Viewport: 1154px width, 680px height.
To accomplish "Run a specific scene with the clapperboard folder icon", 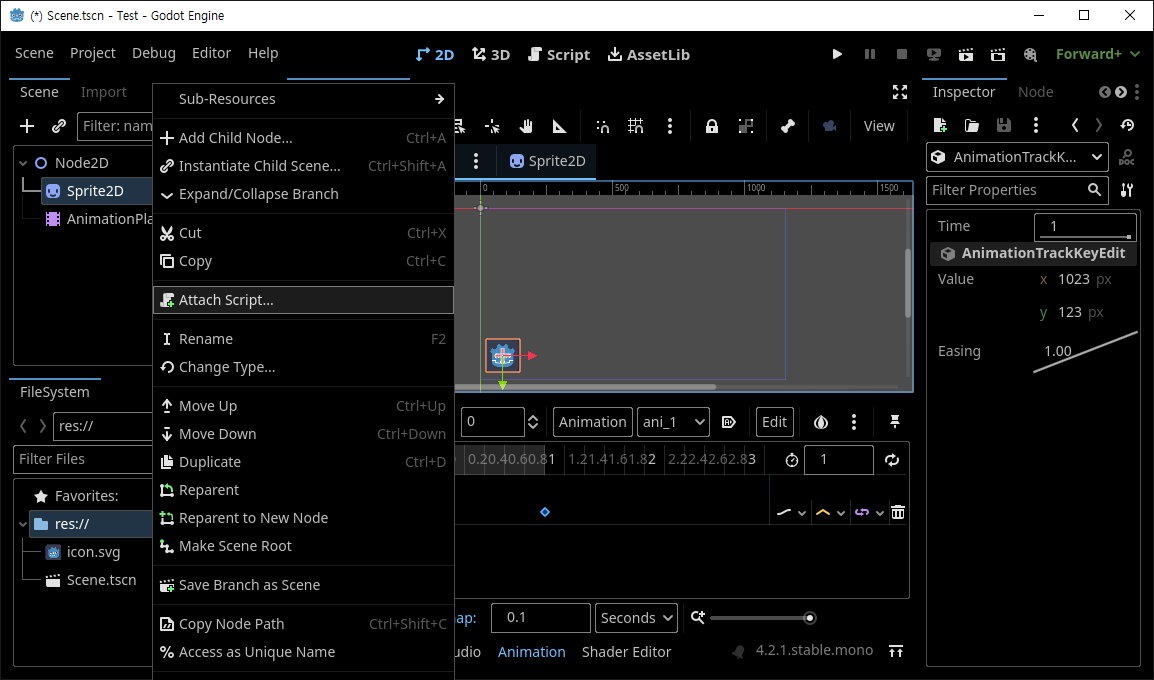I will (998, 54).
